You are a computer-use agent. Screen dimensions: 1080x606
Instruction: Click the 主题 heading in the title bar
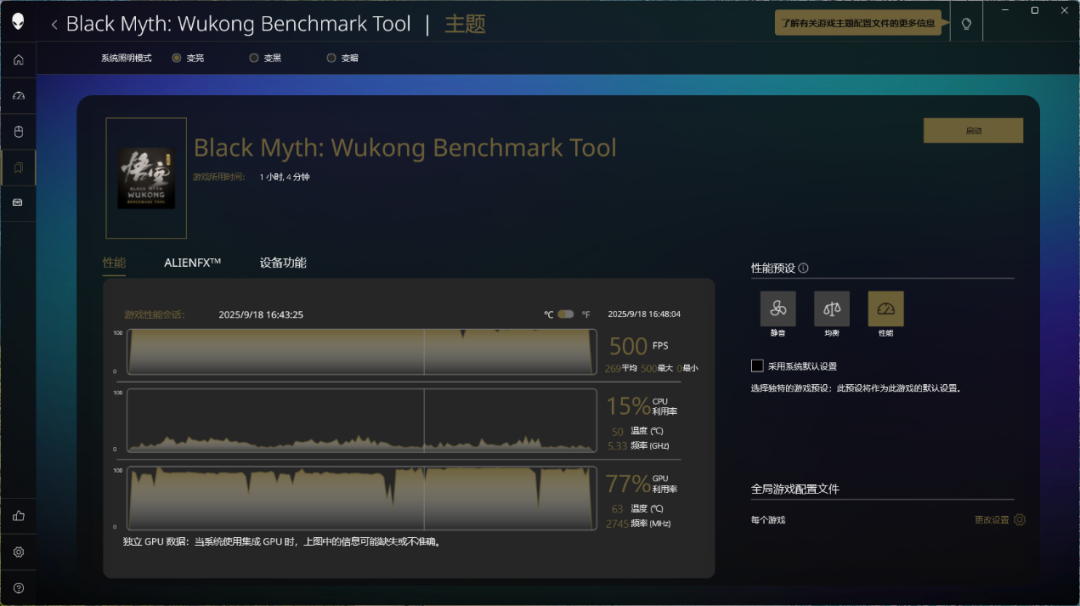(465, 24)
